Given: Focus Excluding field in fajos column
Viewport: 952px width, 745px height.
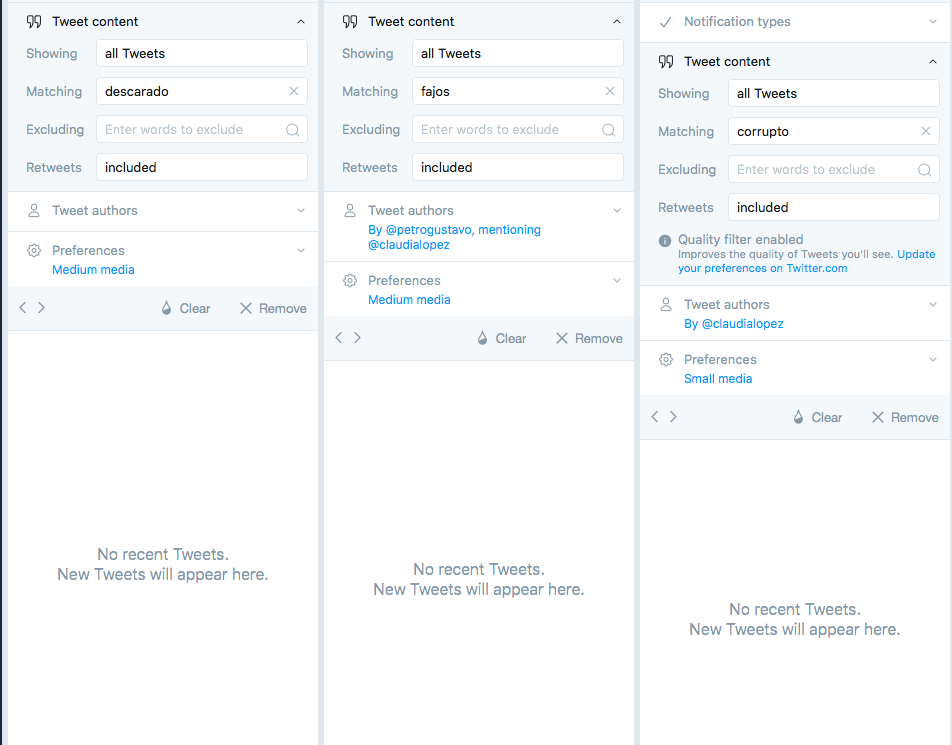Looking at the screenshot, I should coord(518,129).
